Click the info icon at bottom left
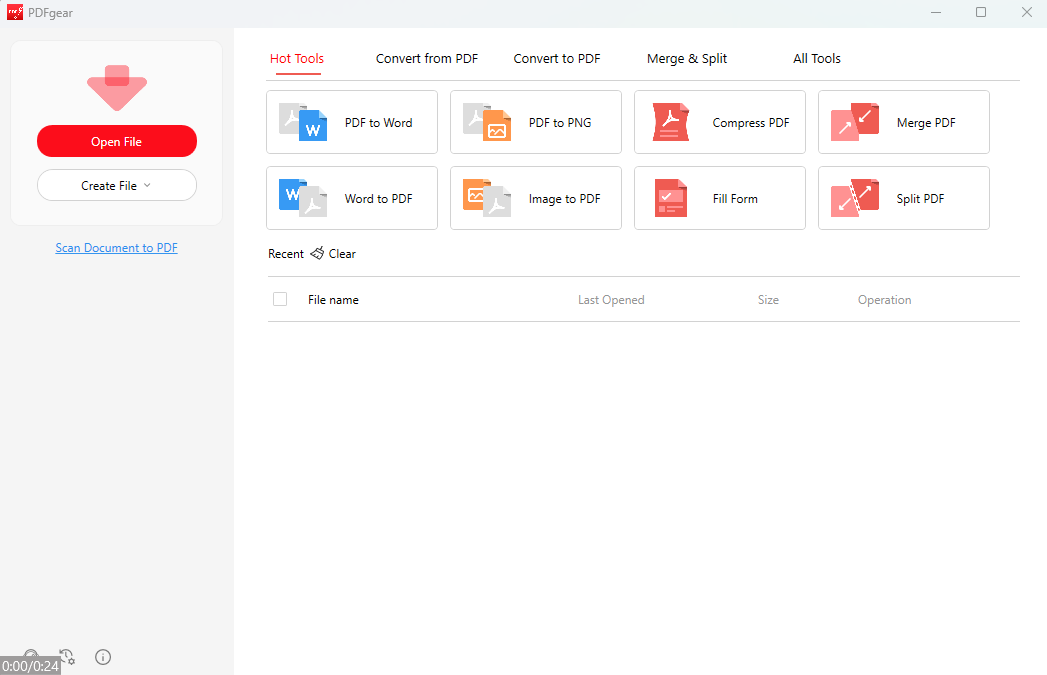The height and width of the screenshot is (675, 1047). 102,657
